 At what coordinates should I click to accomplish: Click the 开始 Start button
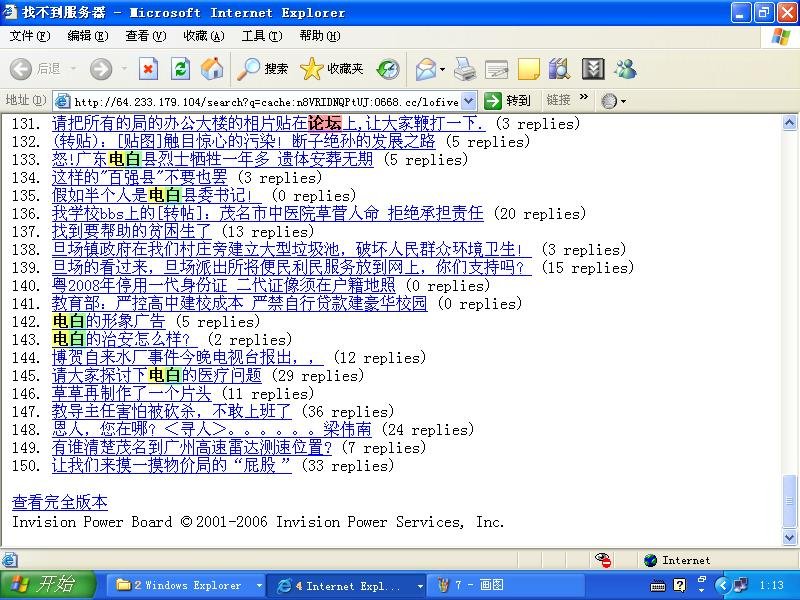point(42,585)
